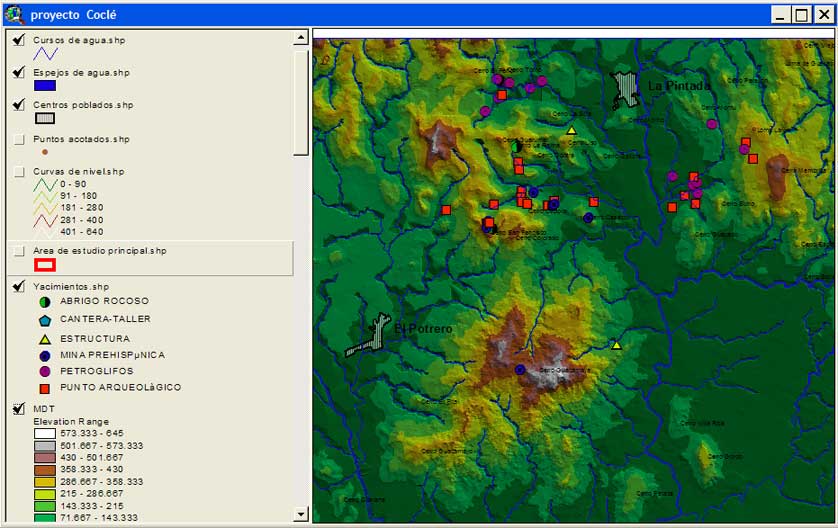The height and width of the screenshot is (528, 838).
Task: Click the legend scrollbar down arrow
Action: [x=300, y=514]
